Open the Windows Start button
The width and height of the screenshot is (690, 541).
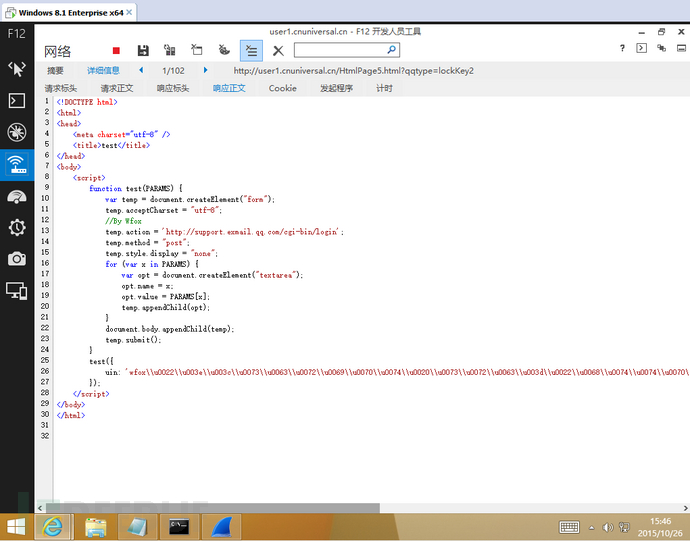tap(16, 527)
